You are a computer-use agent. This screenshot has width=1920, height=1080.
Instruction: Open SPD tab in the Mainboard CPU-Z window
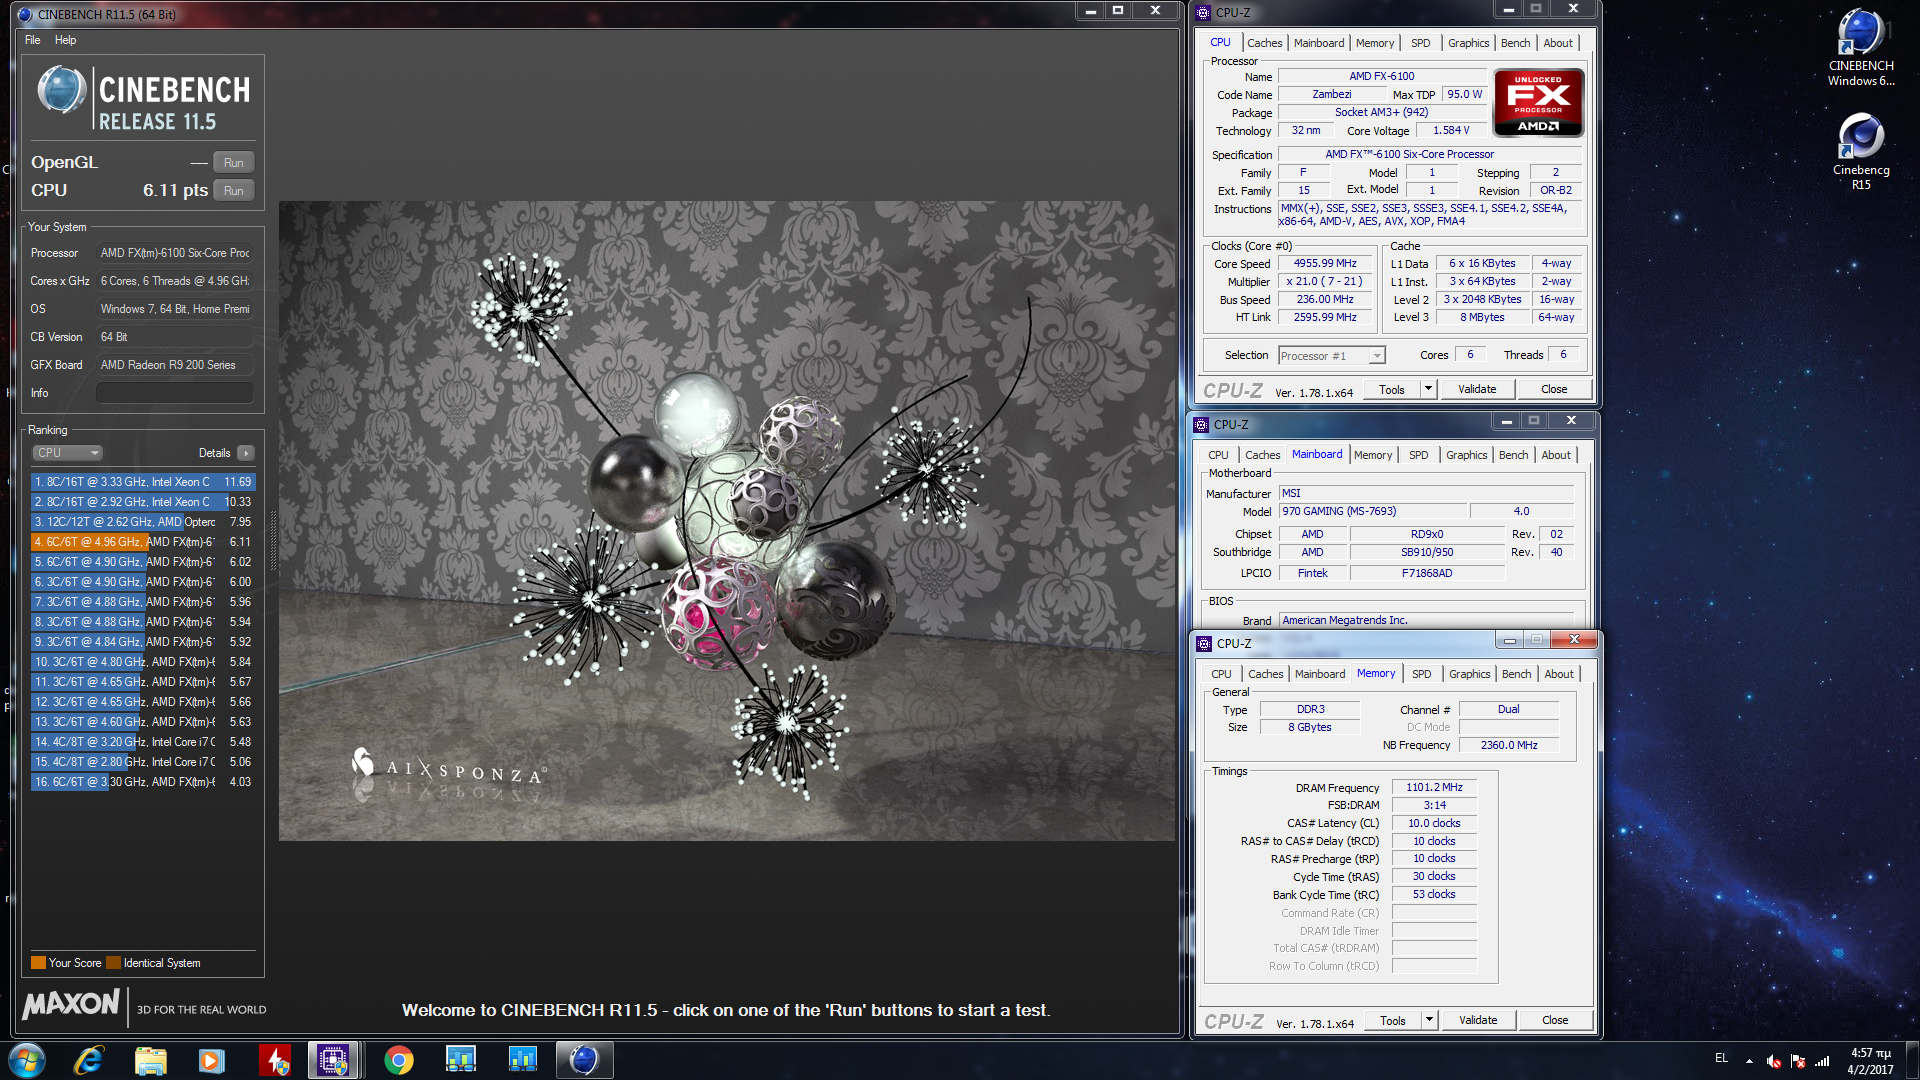[1418, 455]
